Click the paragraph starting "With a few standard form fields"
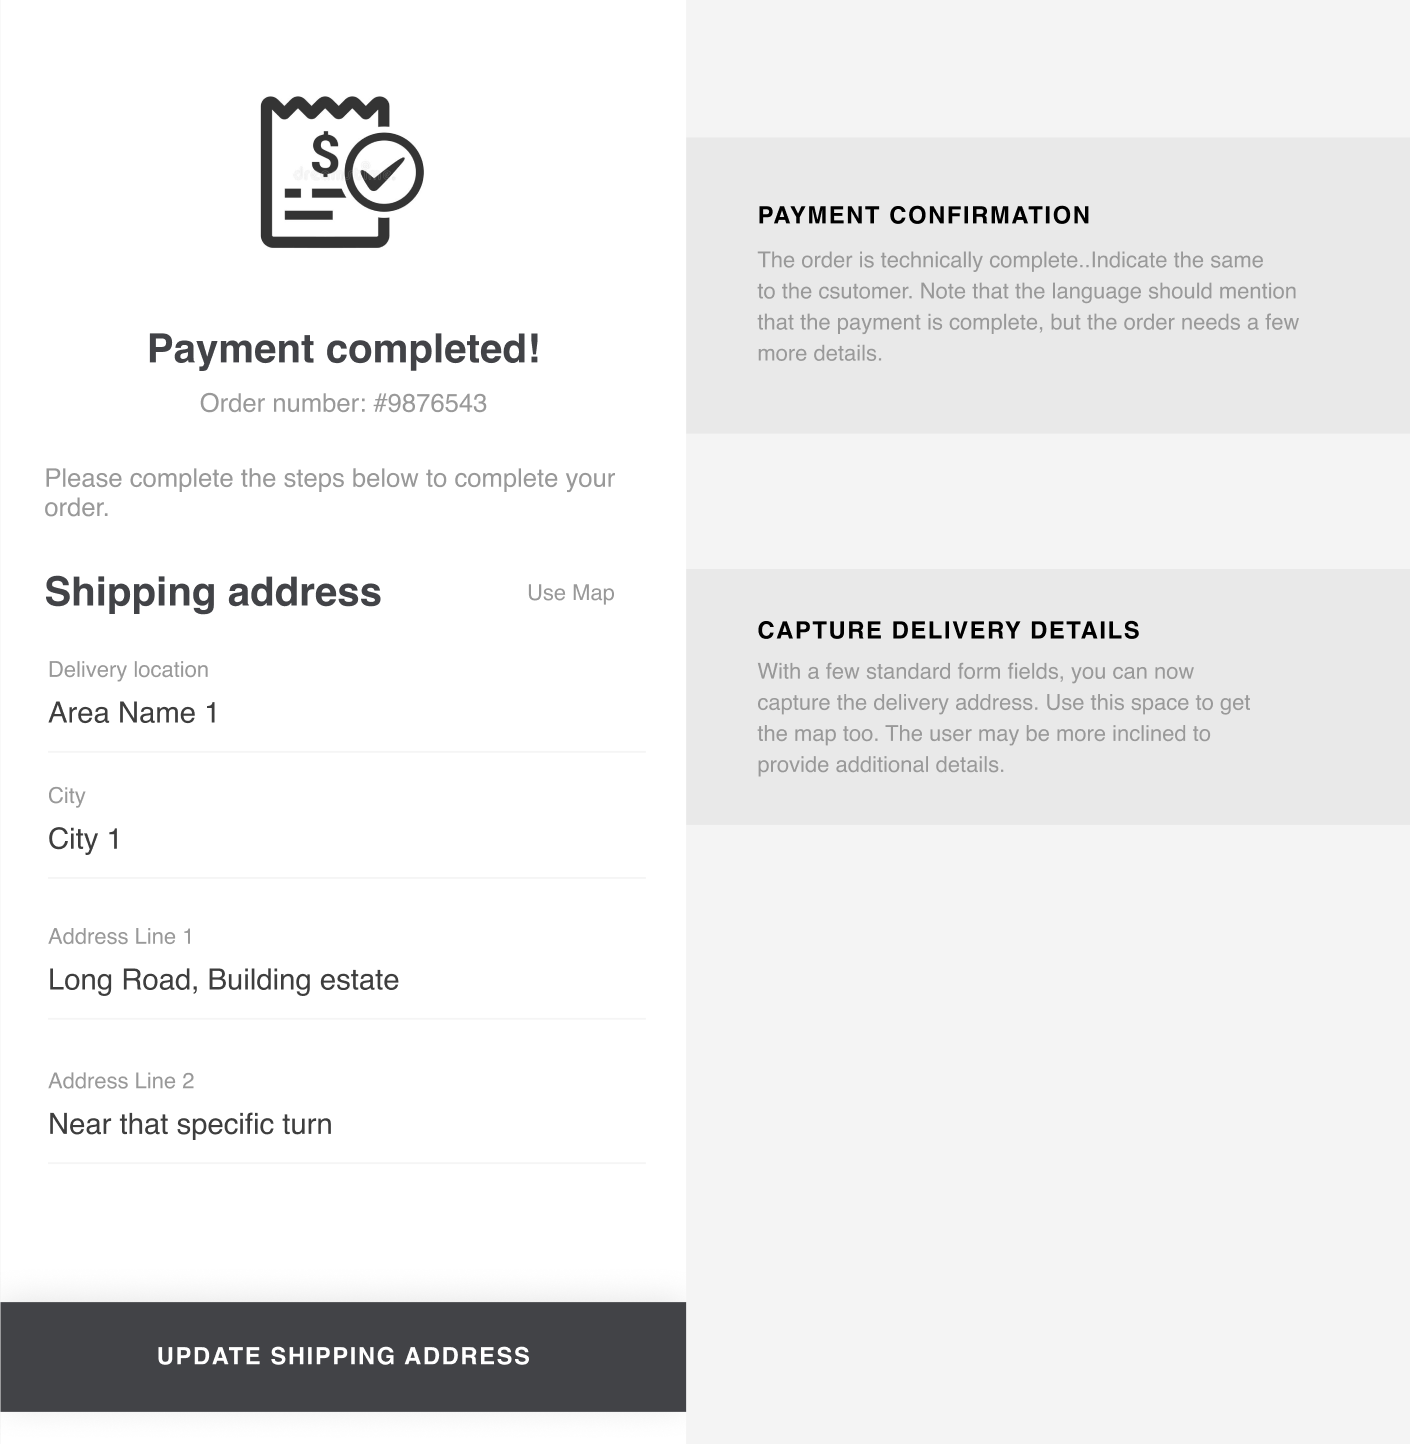 [1003, 718]
